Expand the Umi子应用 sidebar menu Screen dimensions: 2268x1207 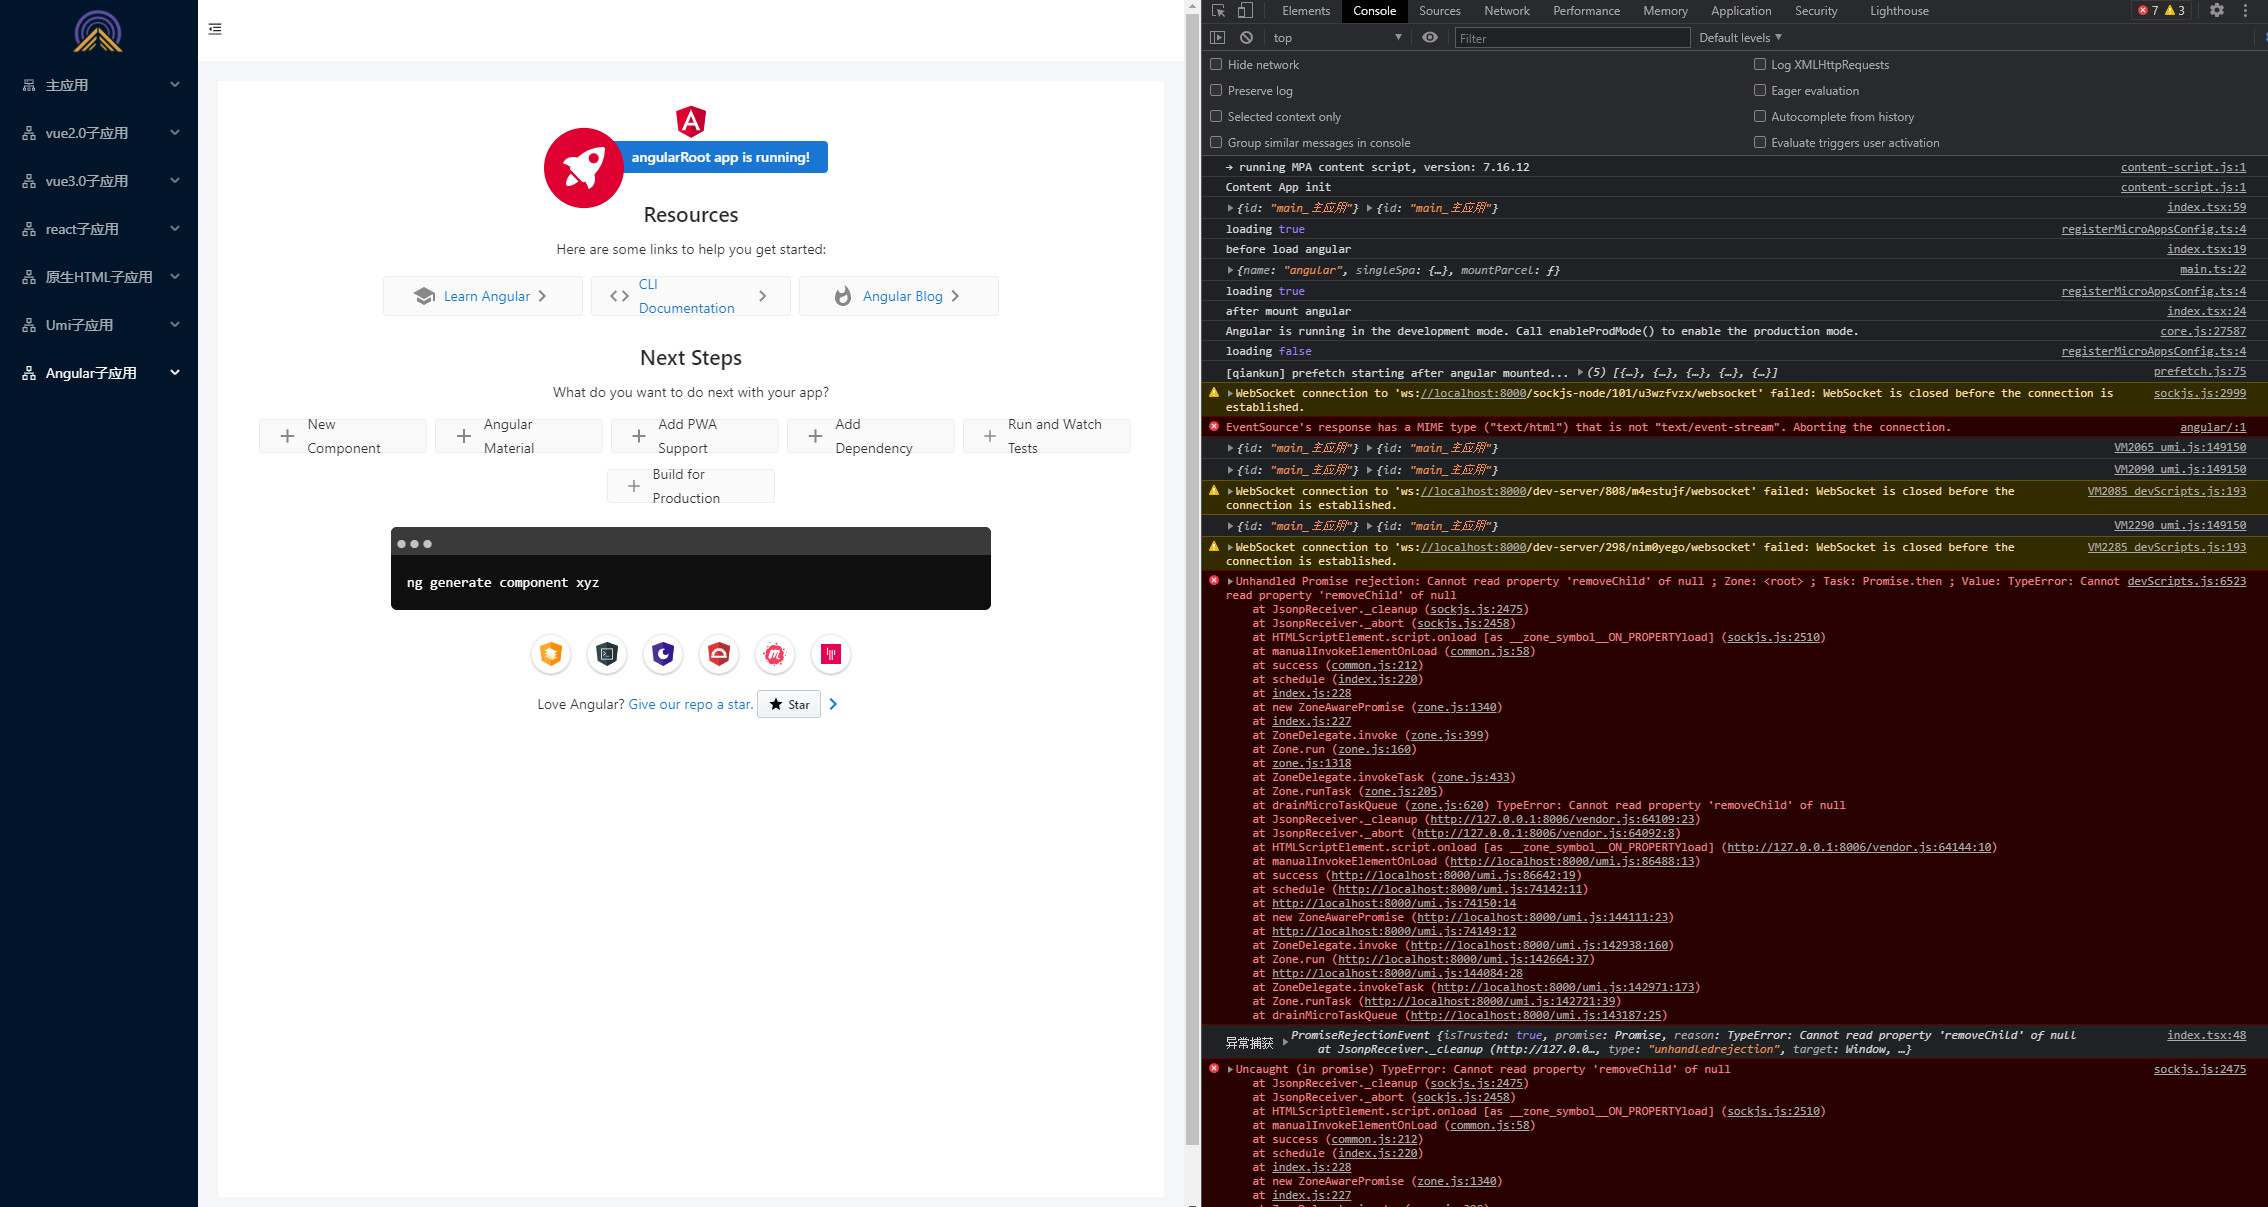[99, 325]
